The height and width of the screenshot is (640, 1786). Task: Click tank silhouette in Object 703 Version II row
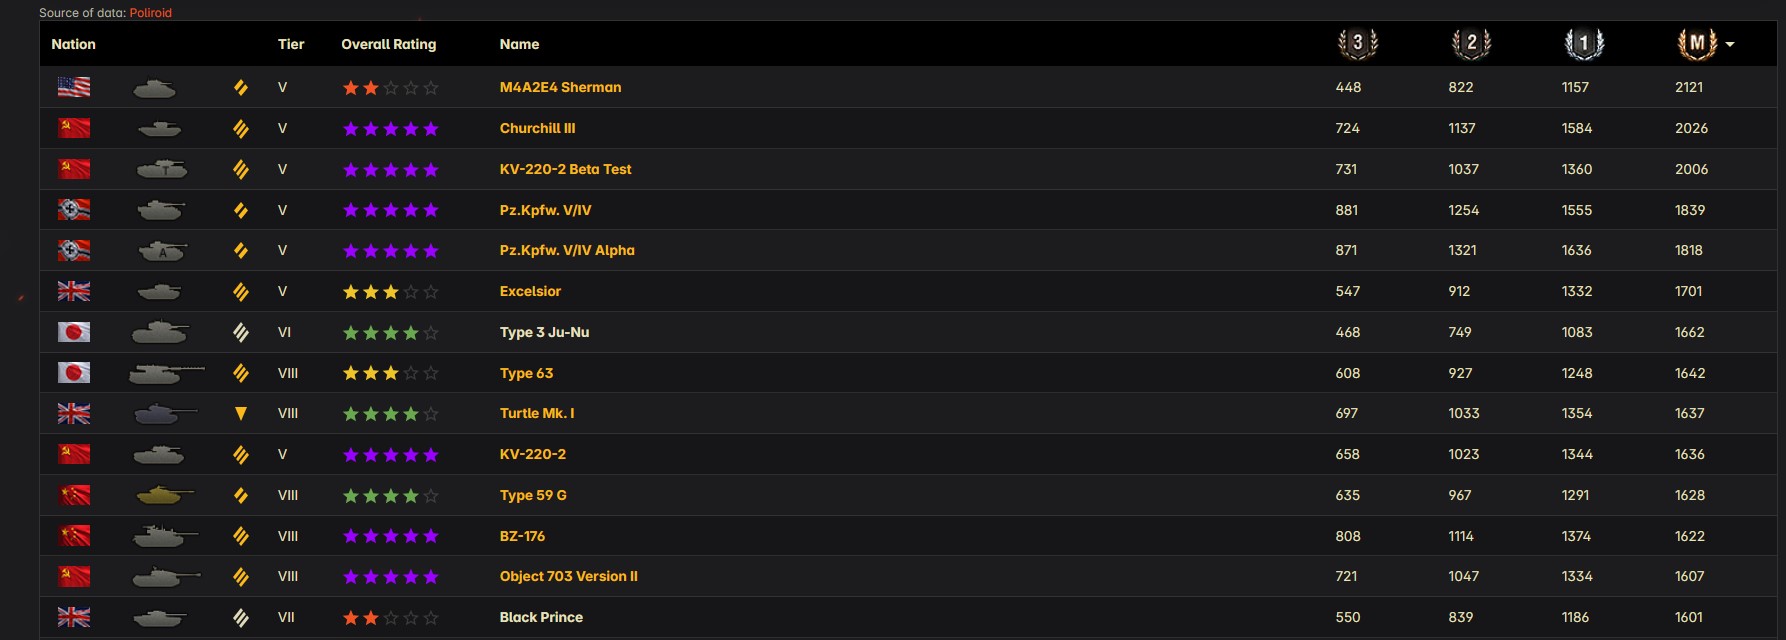click(x=166, y=577)
